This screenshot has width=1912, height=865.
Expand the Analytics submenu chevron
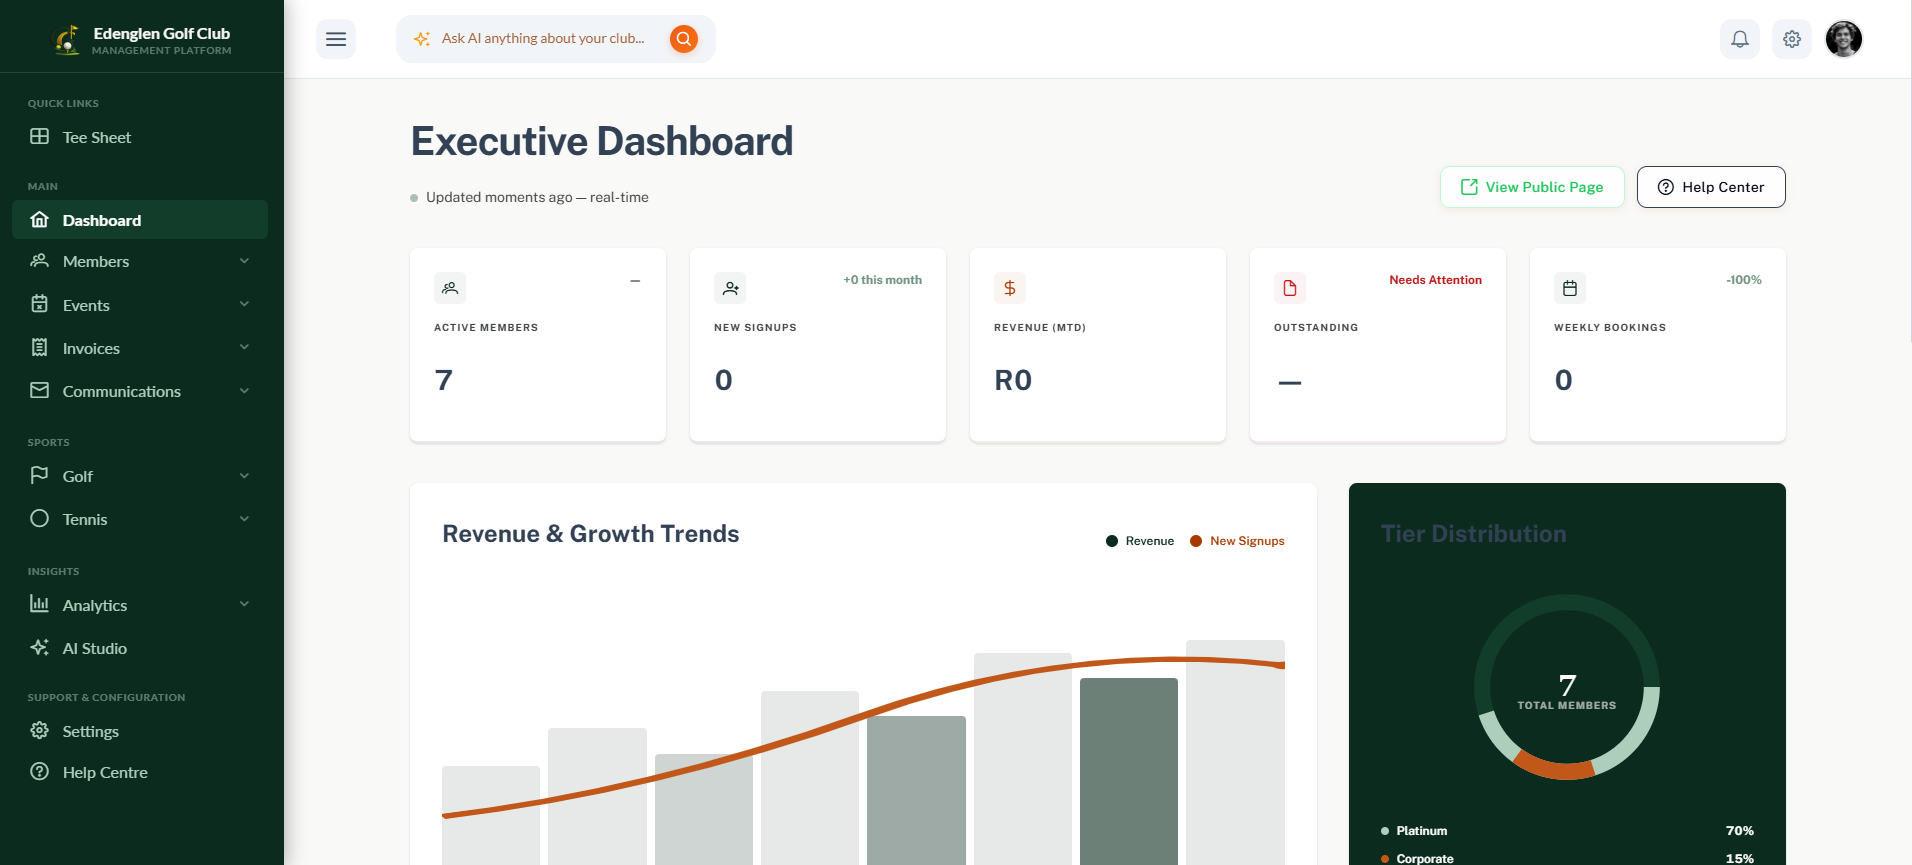tap(244, 604)
